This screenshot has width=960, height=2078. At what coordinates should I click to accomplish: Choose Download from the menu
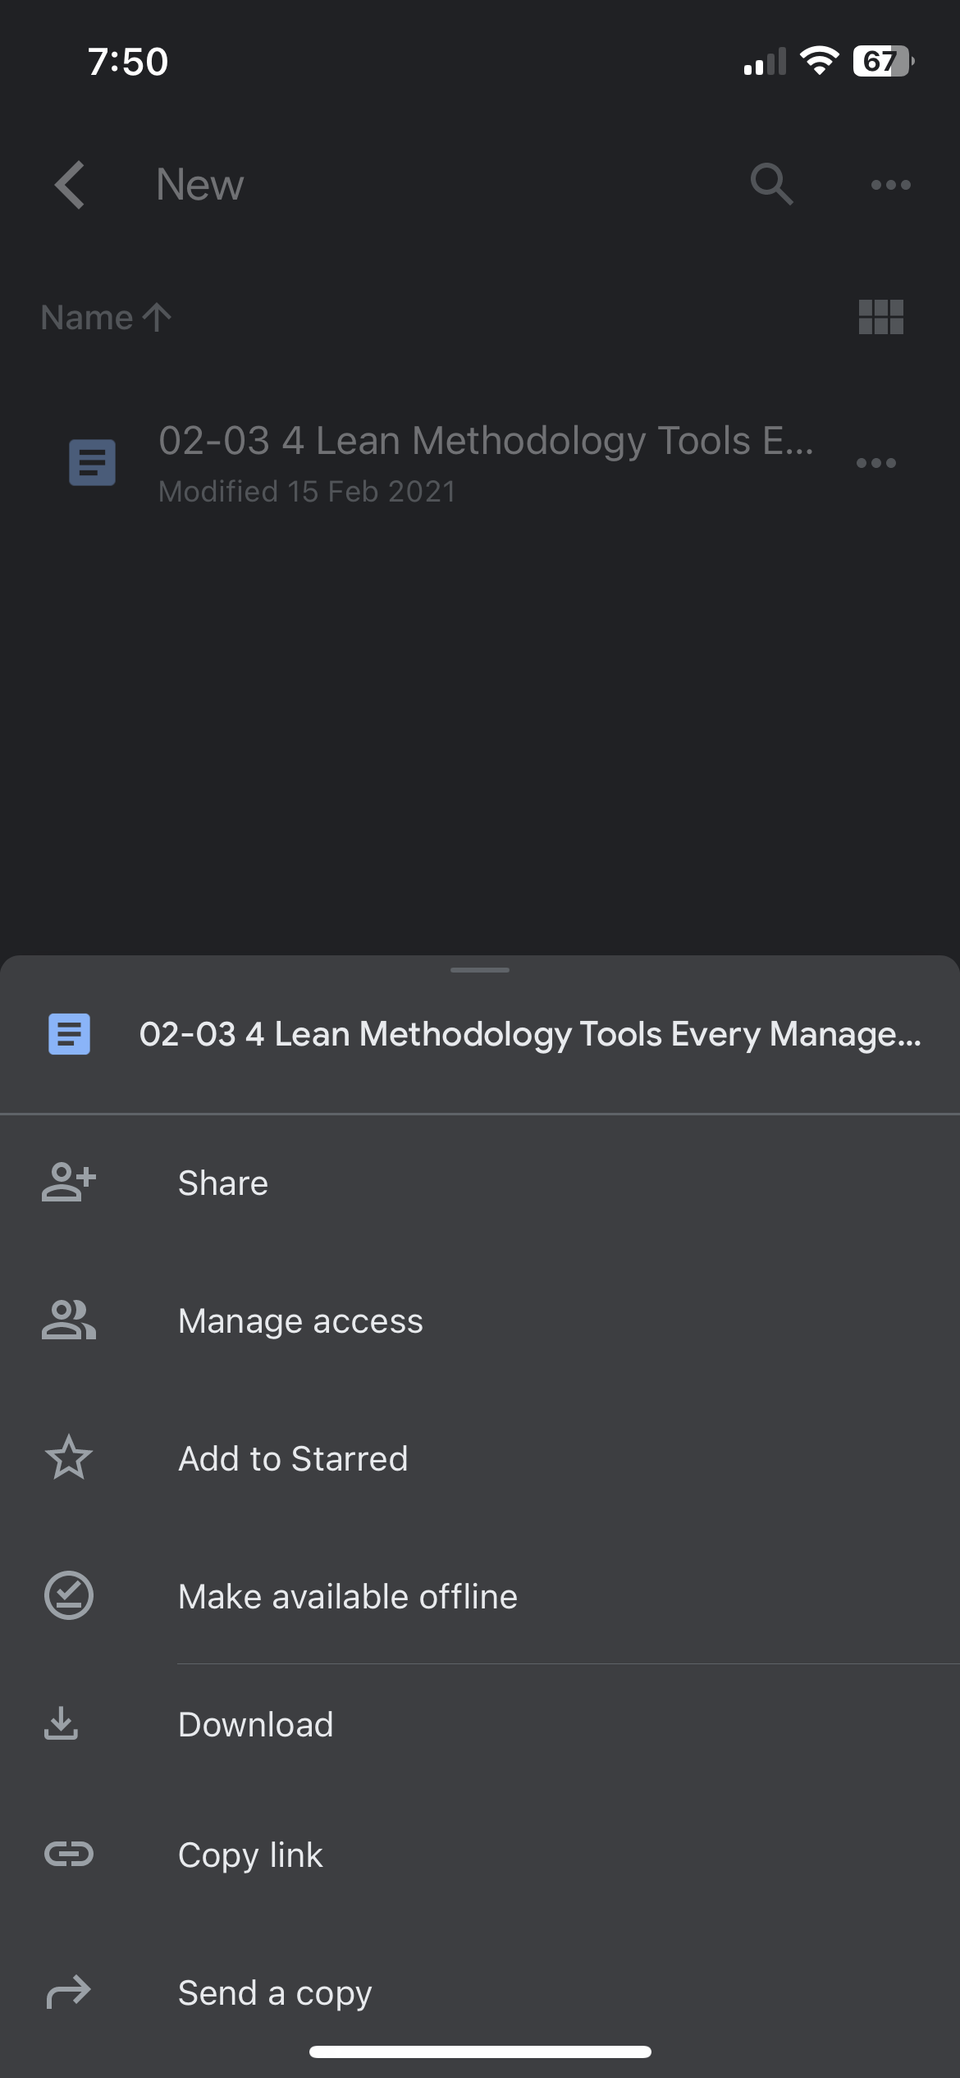pos(255,1725)
